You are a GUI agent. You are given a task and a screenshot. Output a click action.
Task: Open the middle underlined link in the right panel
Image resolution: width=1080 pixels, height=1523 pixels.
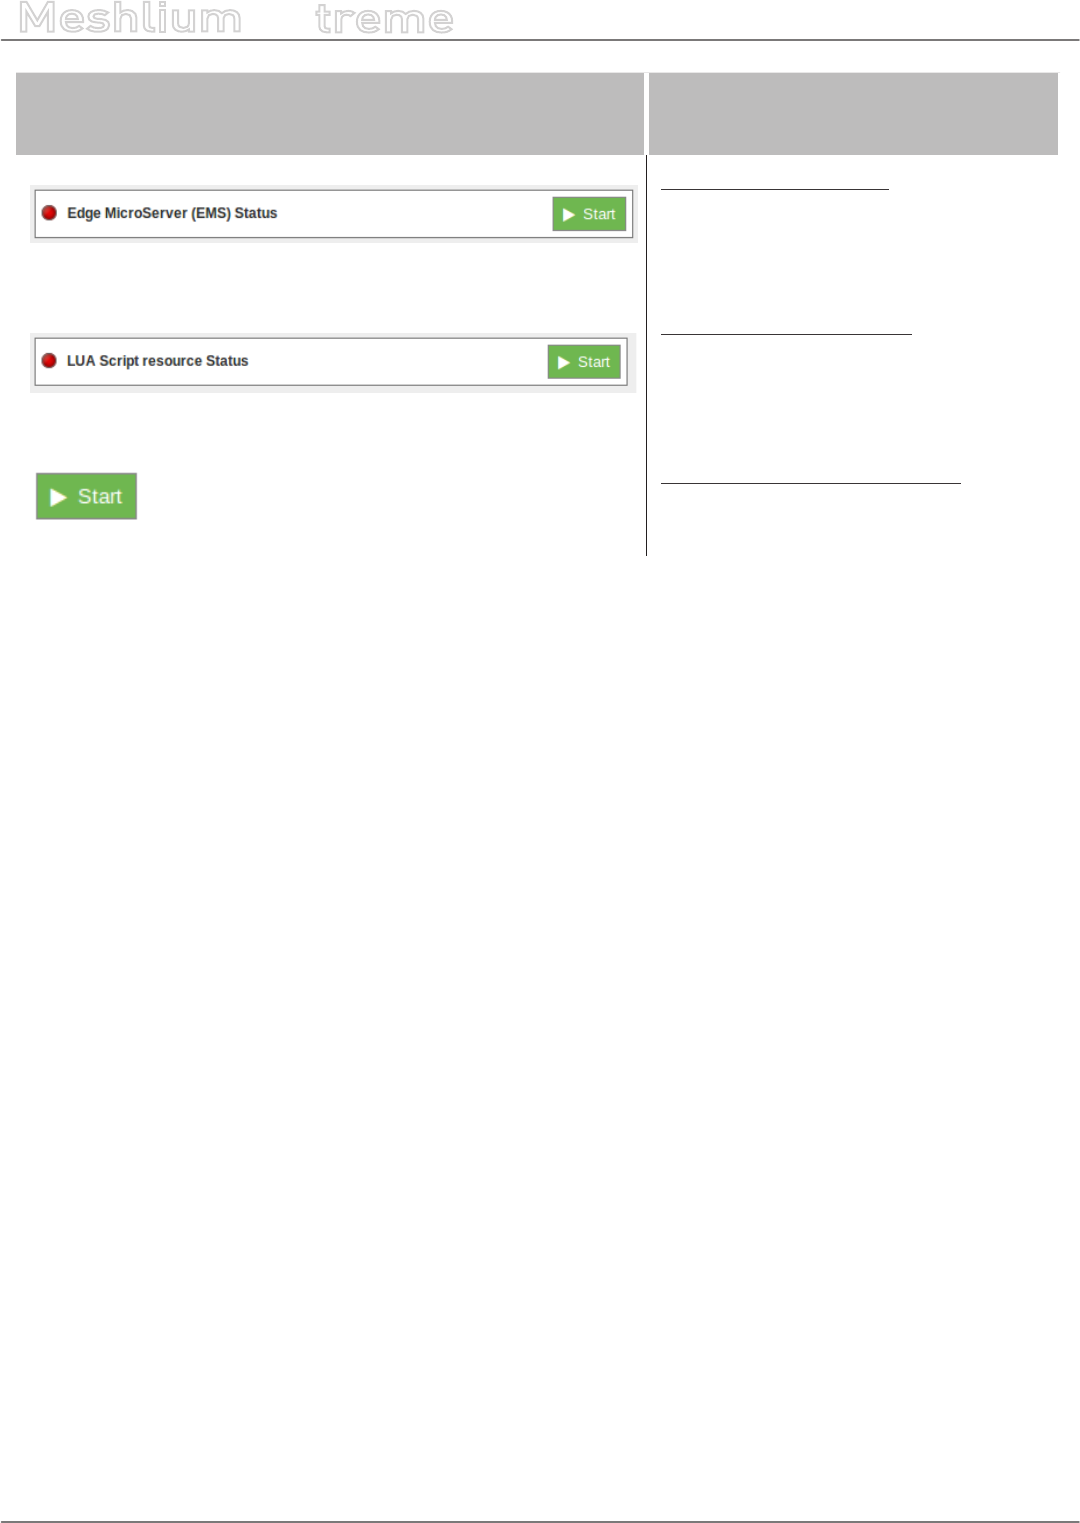pos(786,332)
